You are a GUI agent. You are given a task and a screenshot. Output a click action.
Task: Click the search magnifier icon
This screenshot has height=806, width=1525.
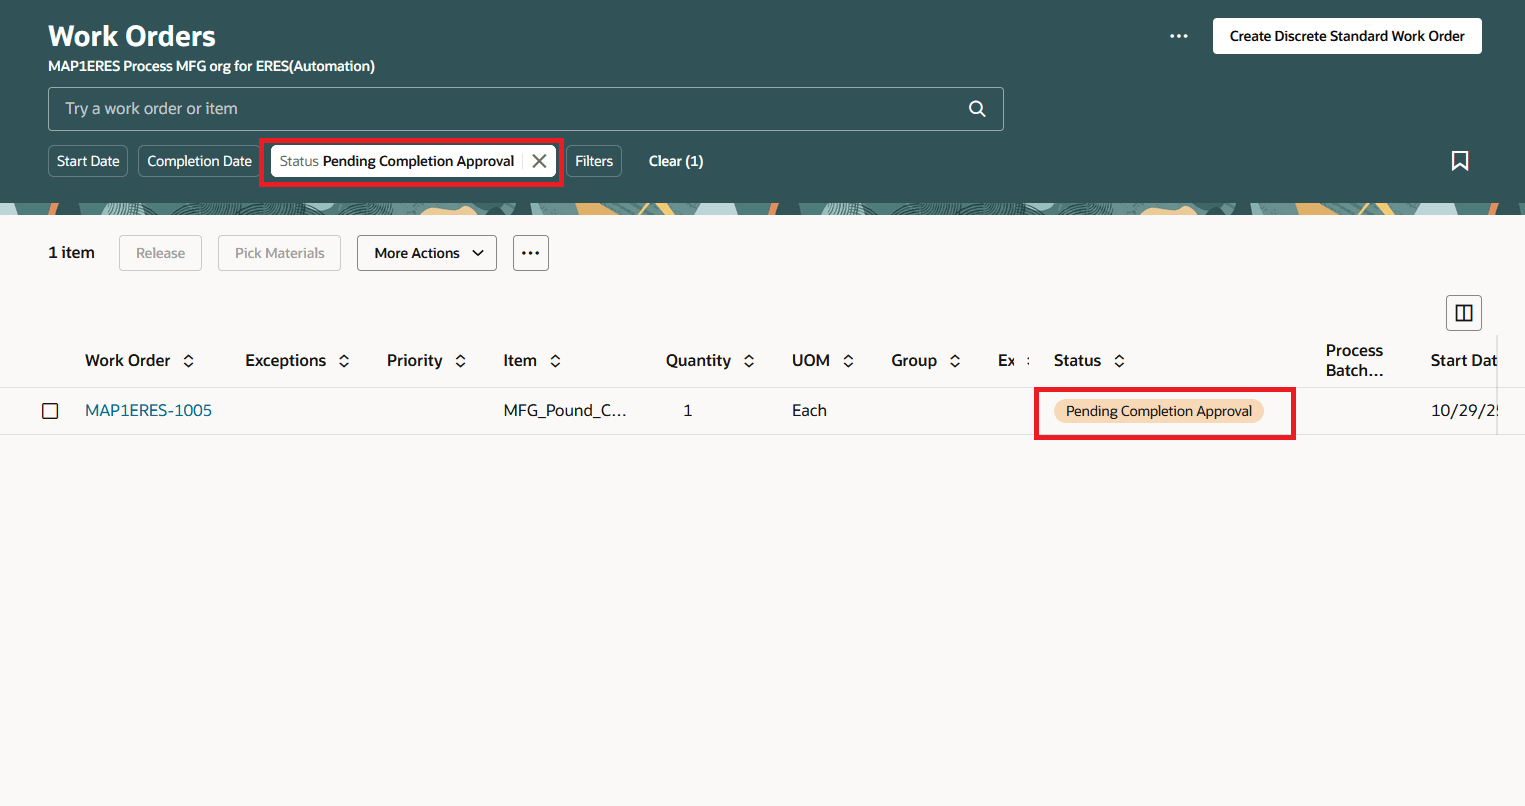point(977,109)
